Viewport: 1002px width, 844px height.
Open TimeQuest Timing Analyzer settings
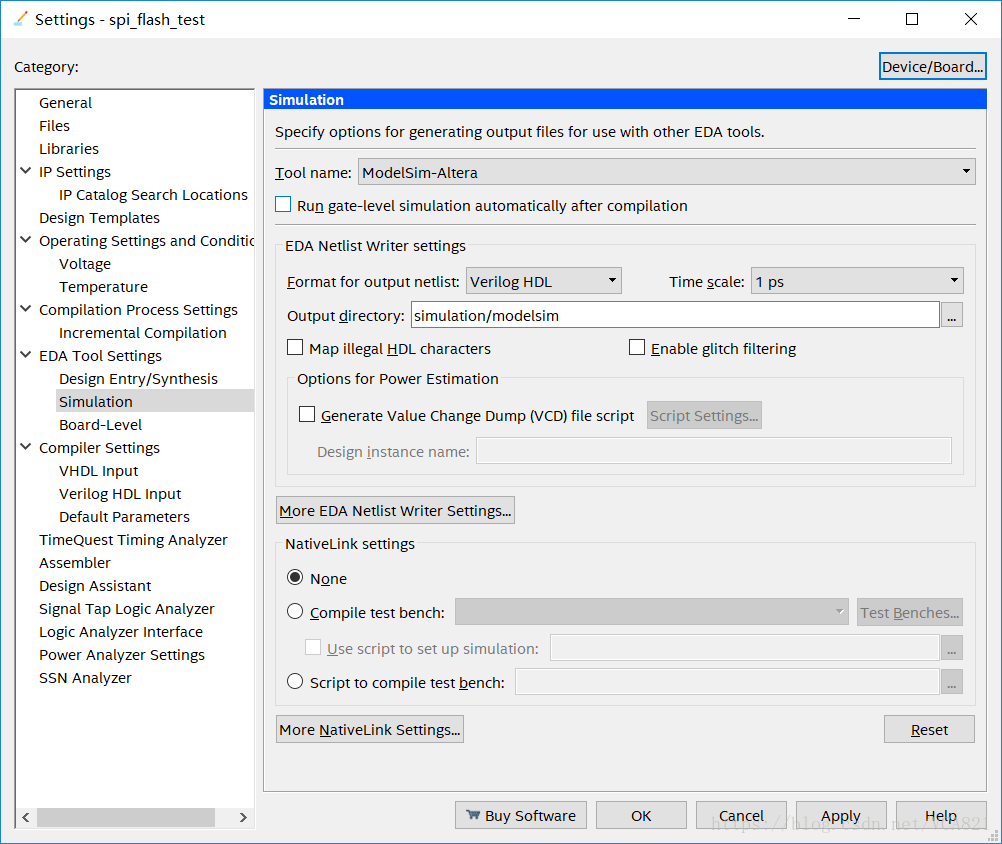pyautogui.click(x=133, y=540)
